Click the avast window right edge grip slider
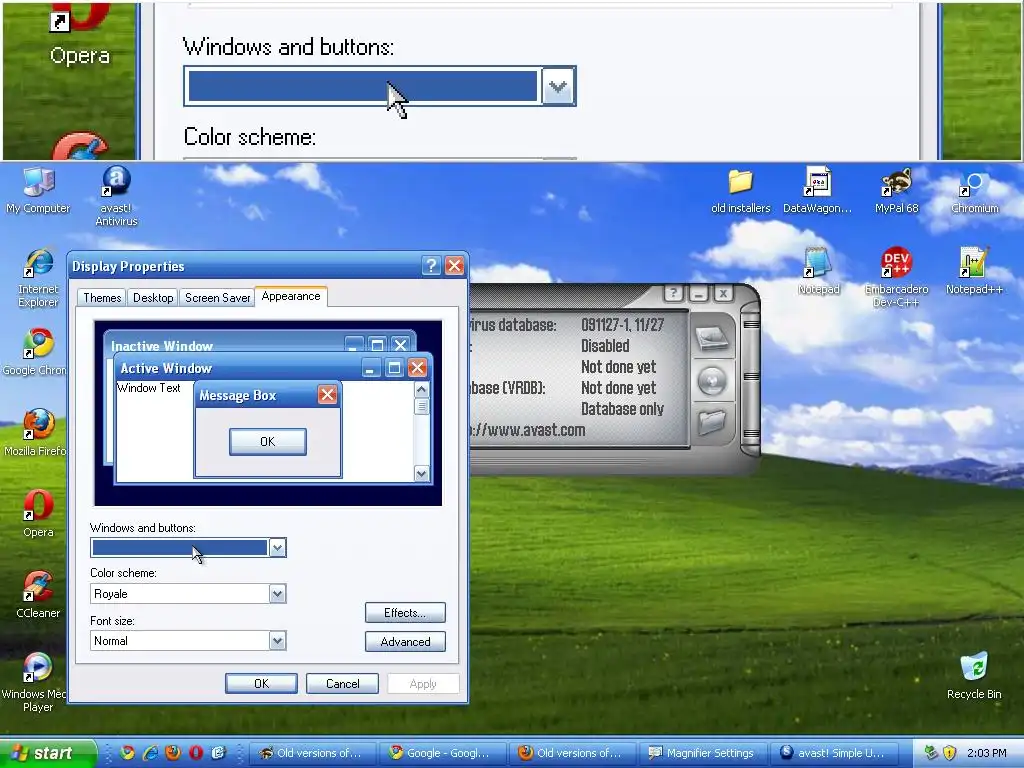Screen dimensions: 1024x768 (x=751, y=379)
